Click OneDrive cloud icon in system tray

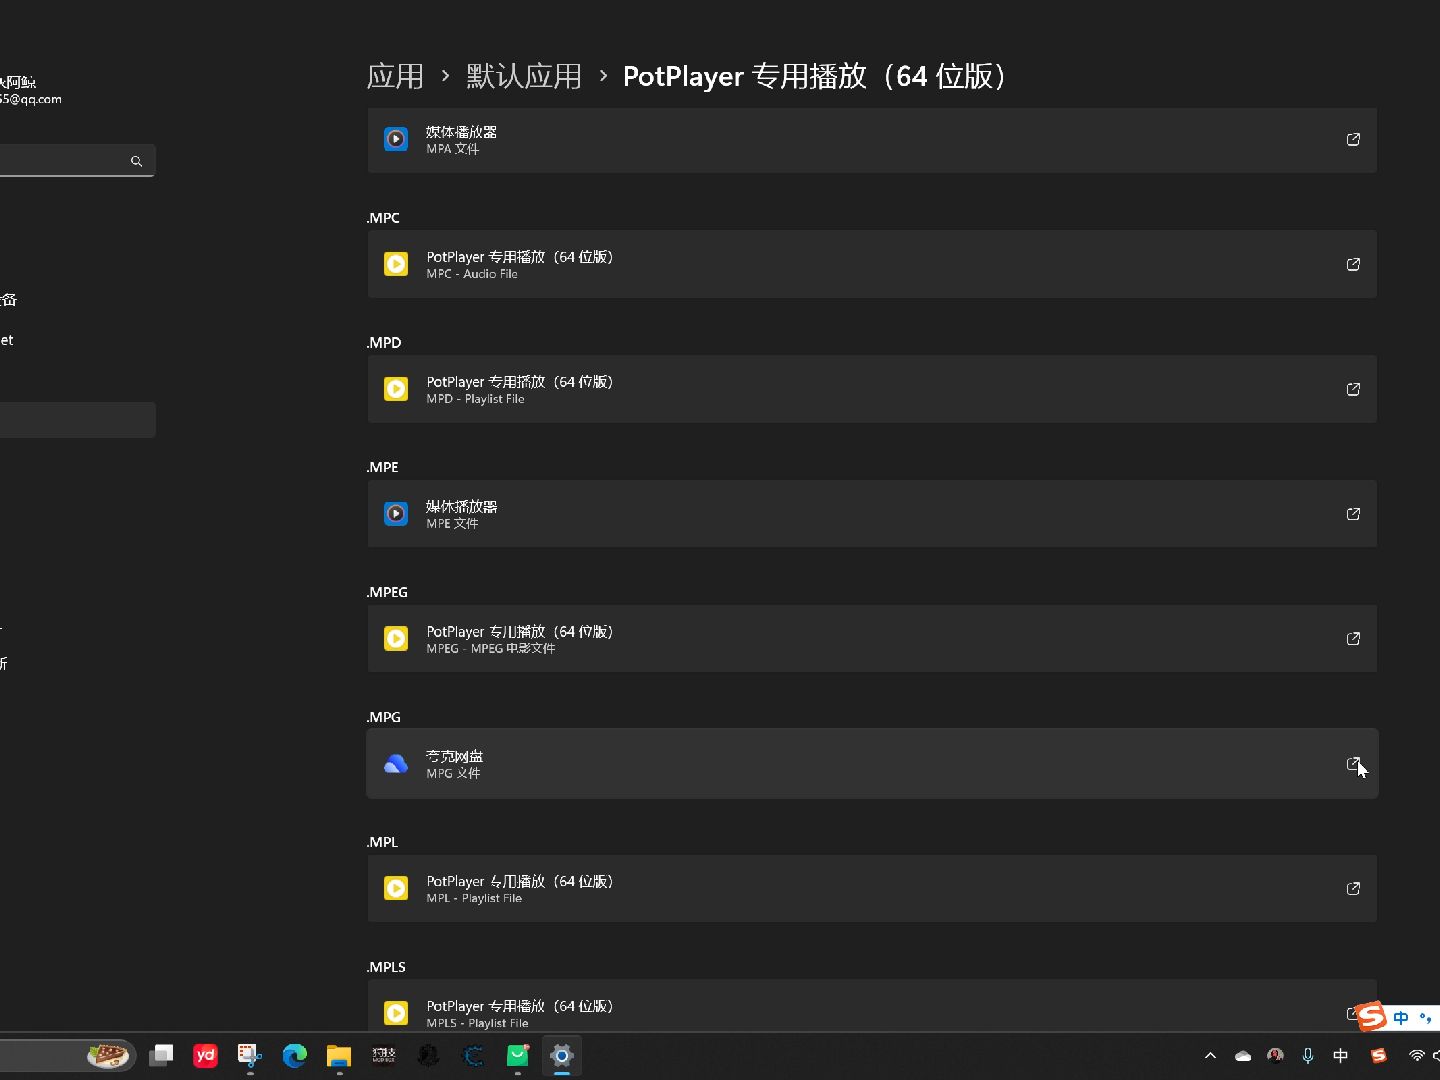[1243, 1055]
